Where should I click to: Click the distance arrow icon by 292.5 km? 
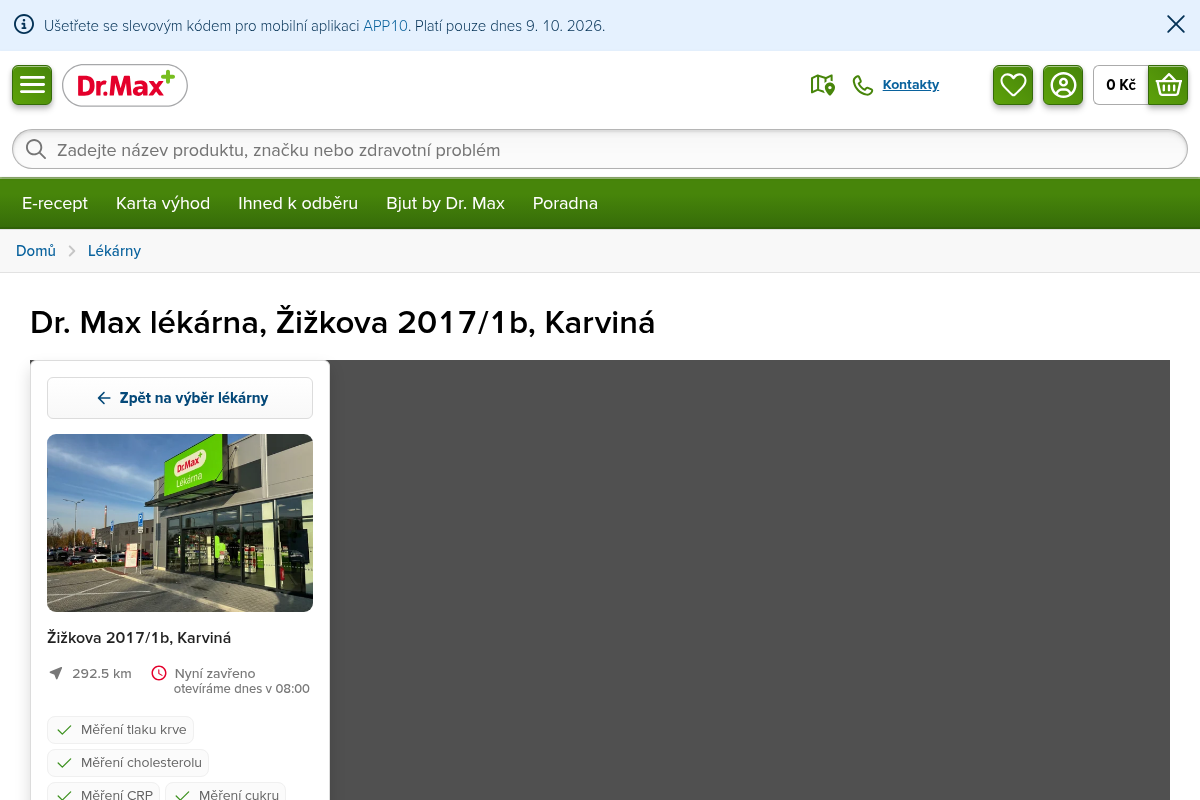point(56,673)
